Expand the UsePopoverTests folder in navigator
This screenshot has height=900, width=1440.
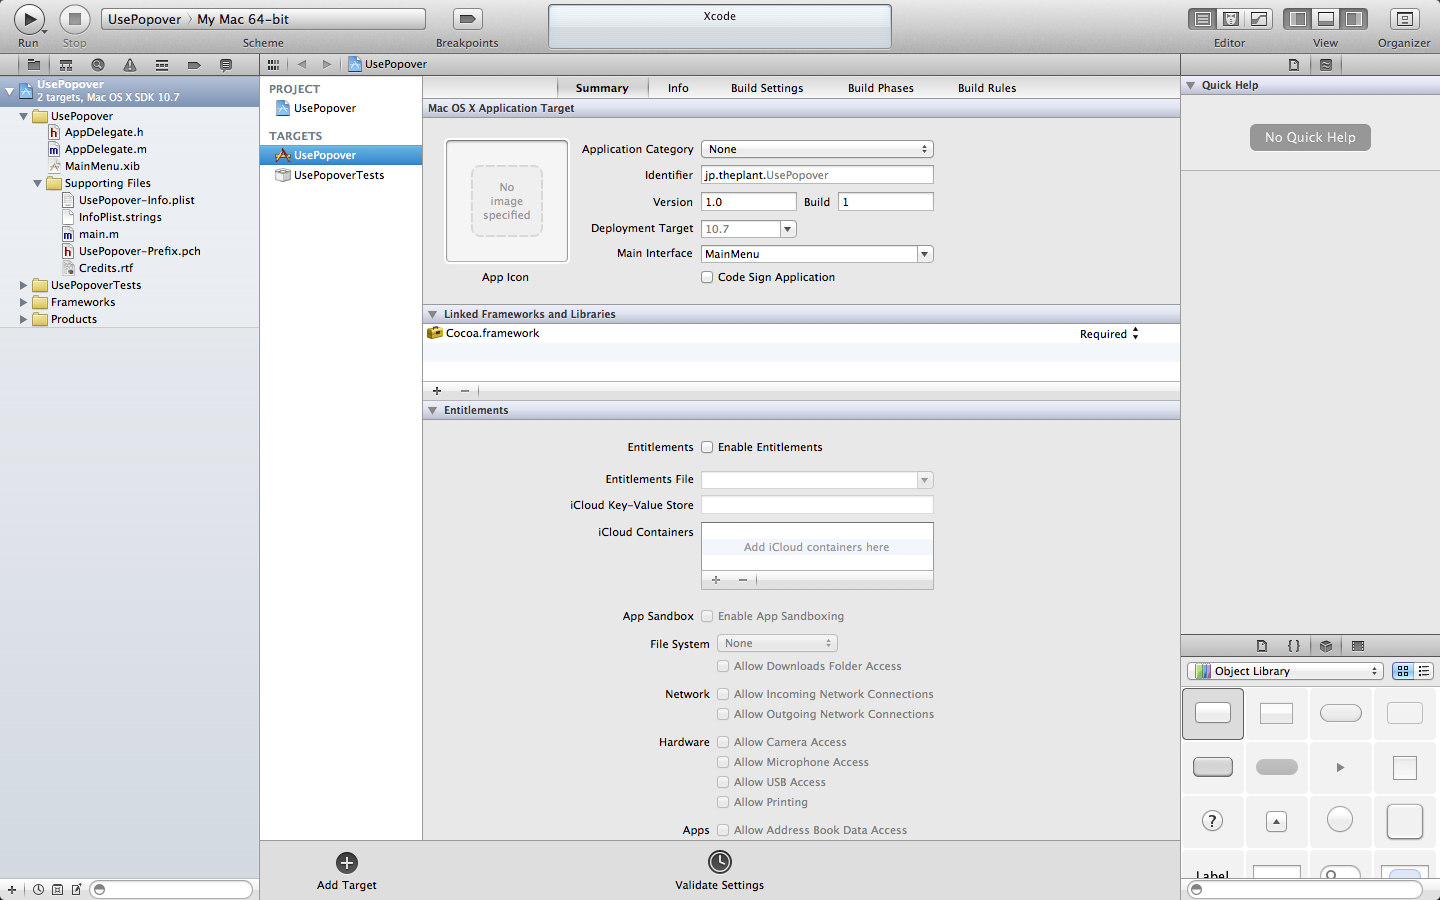(23, 285)
